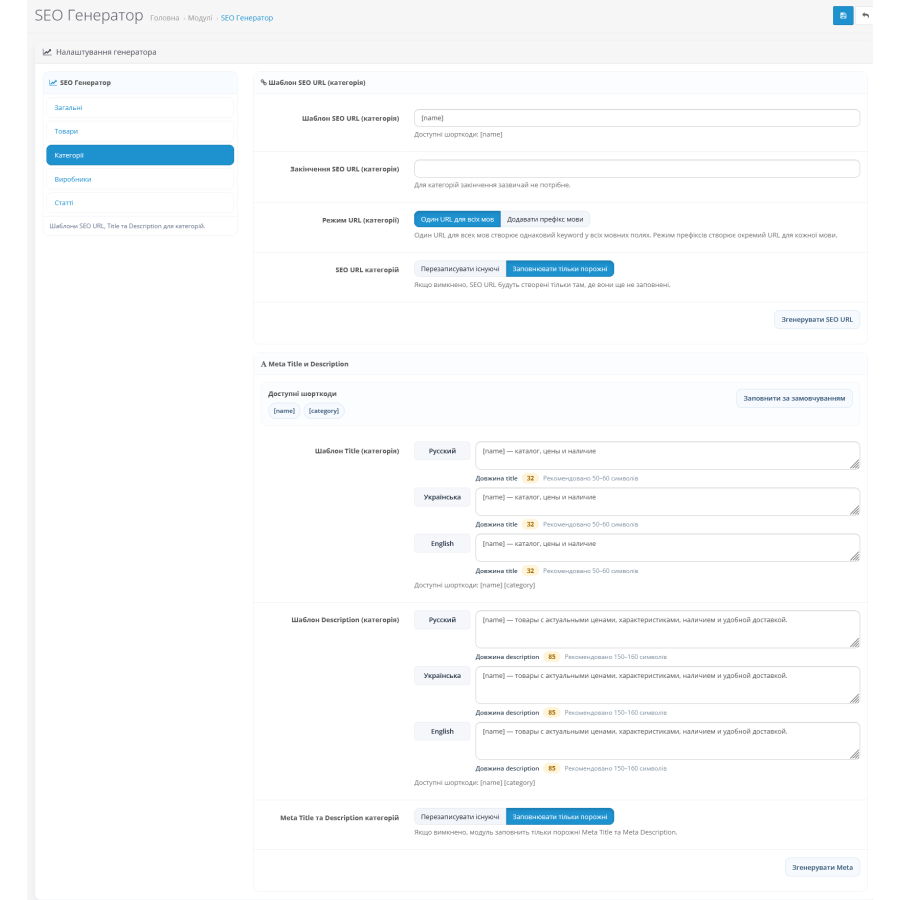Select Один URL для всіх мов option
The width and height of the screenshot is (900, 900).
coord(457,219)
